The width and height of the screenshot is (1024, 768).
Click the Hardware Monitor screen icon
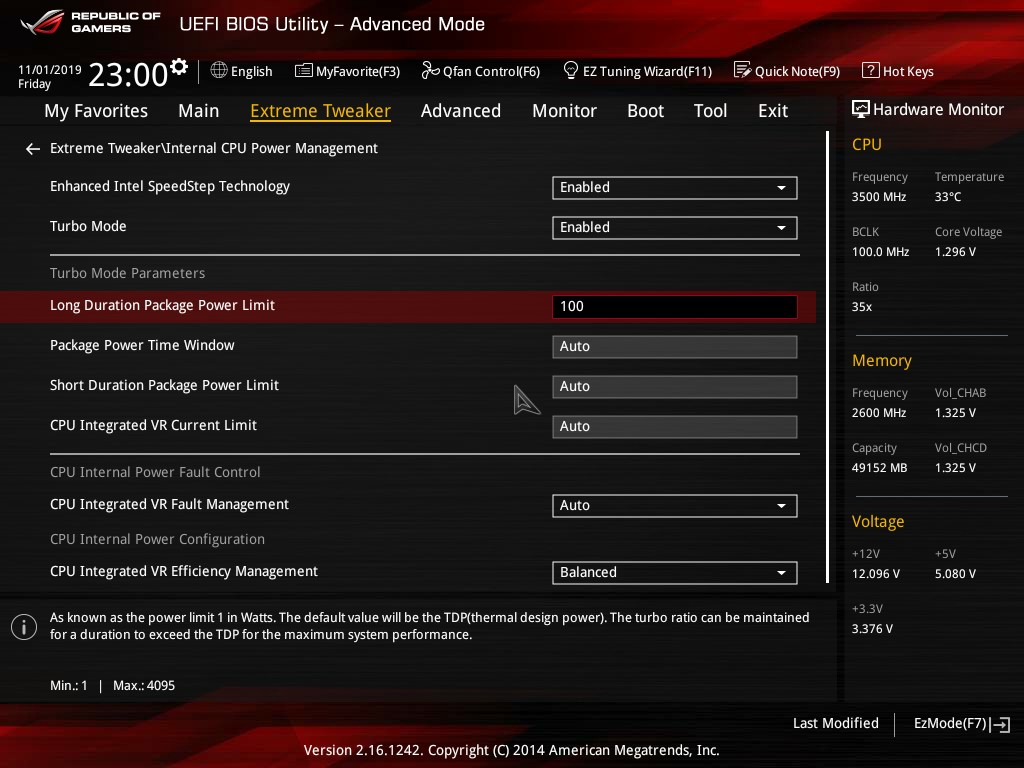click(x=861, y=109)
